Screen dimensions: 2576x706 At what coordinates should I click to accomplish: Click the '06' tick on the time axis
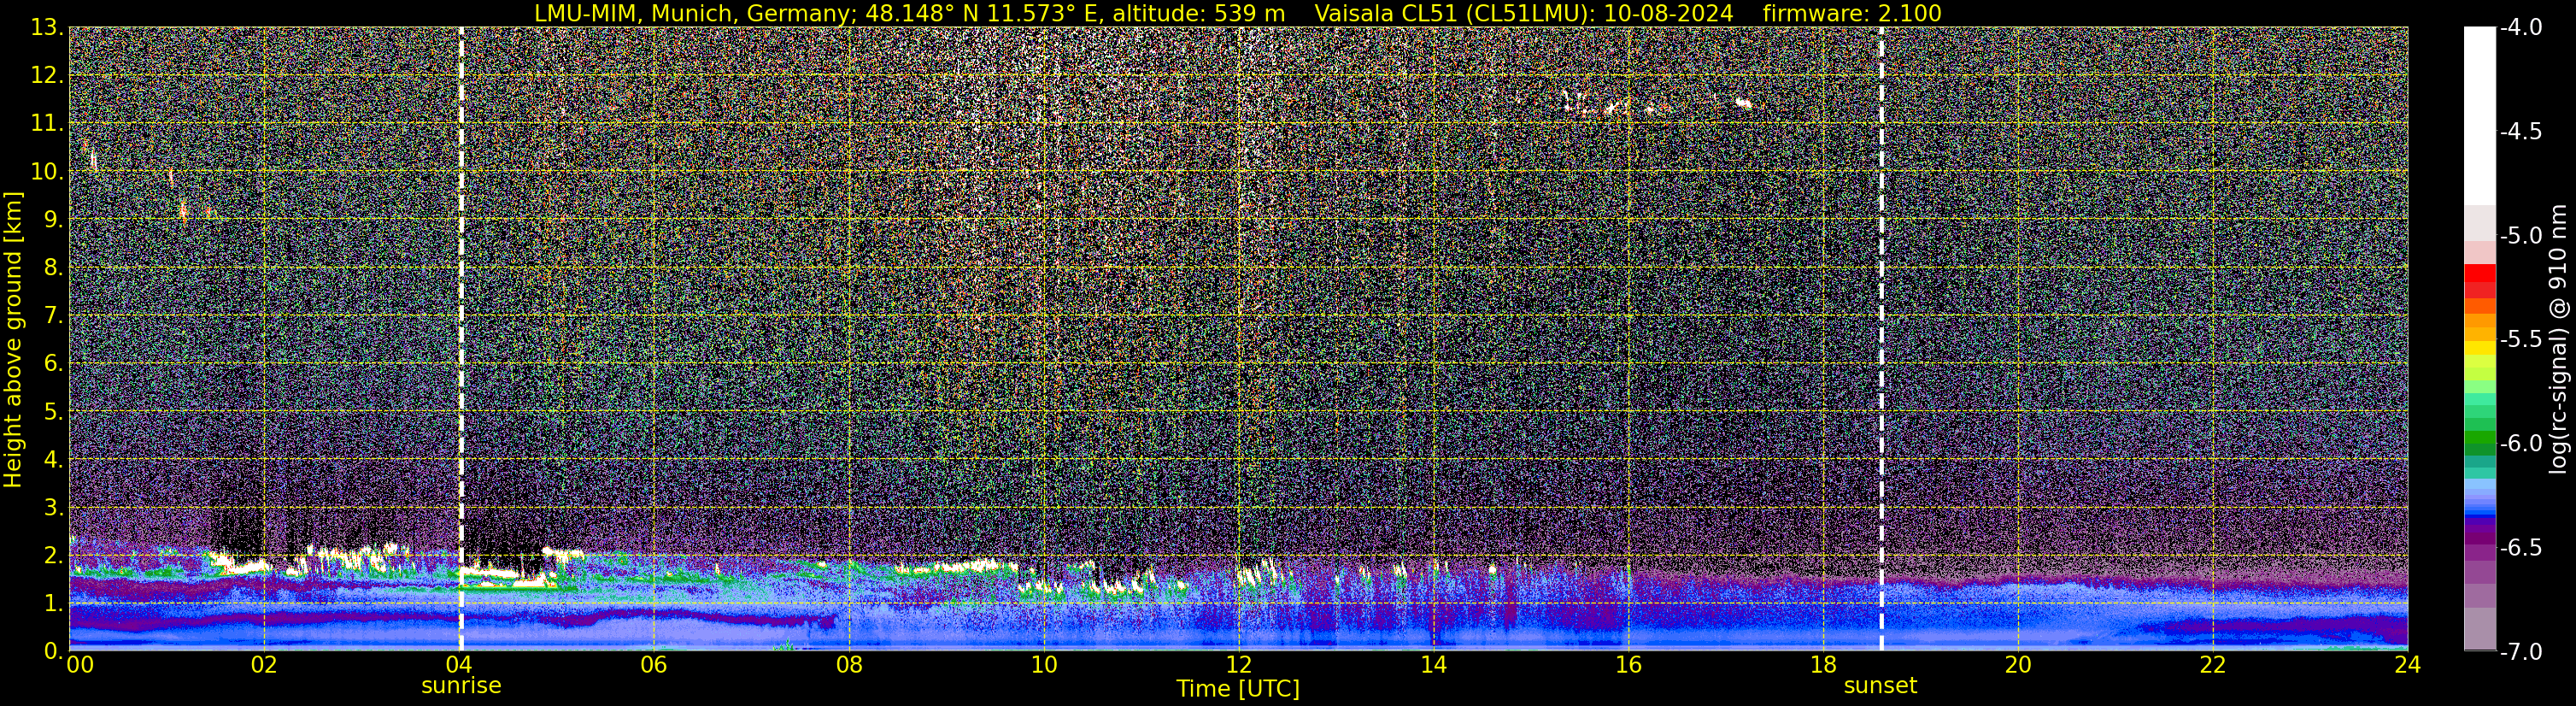point(653,665)
